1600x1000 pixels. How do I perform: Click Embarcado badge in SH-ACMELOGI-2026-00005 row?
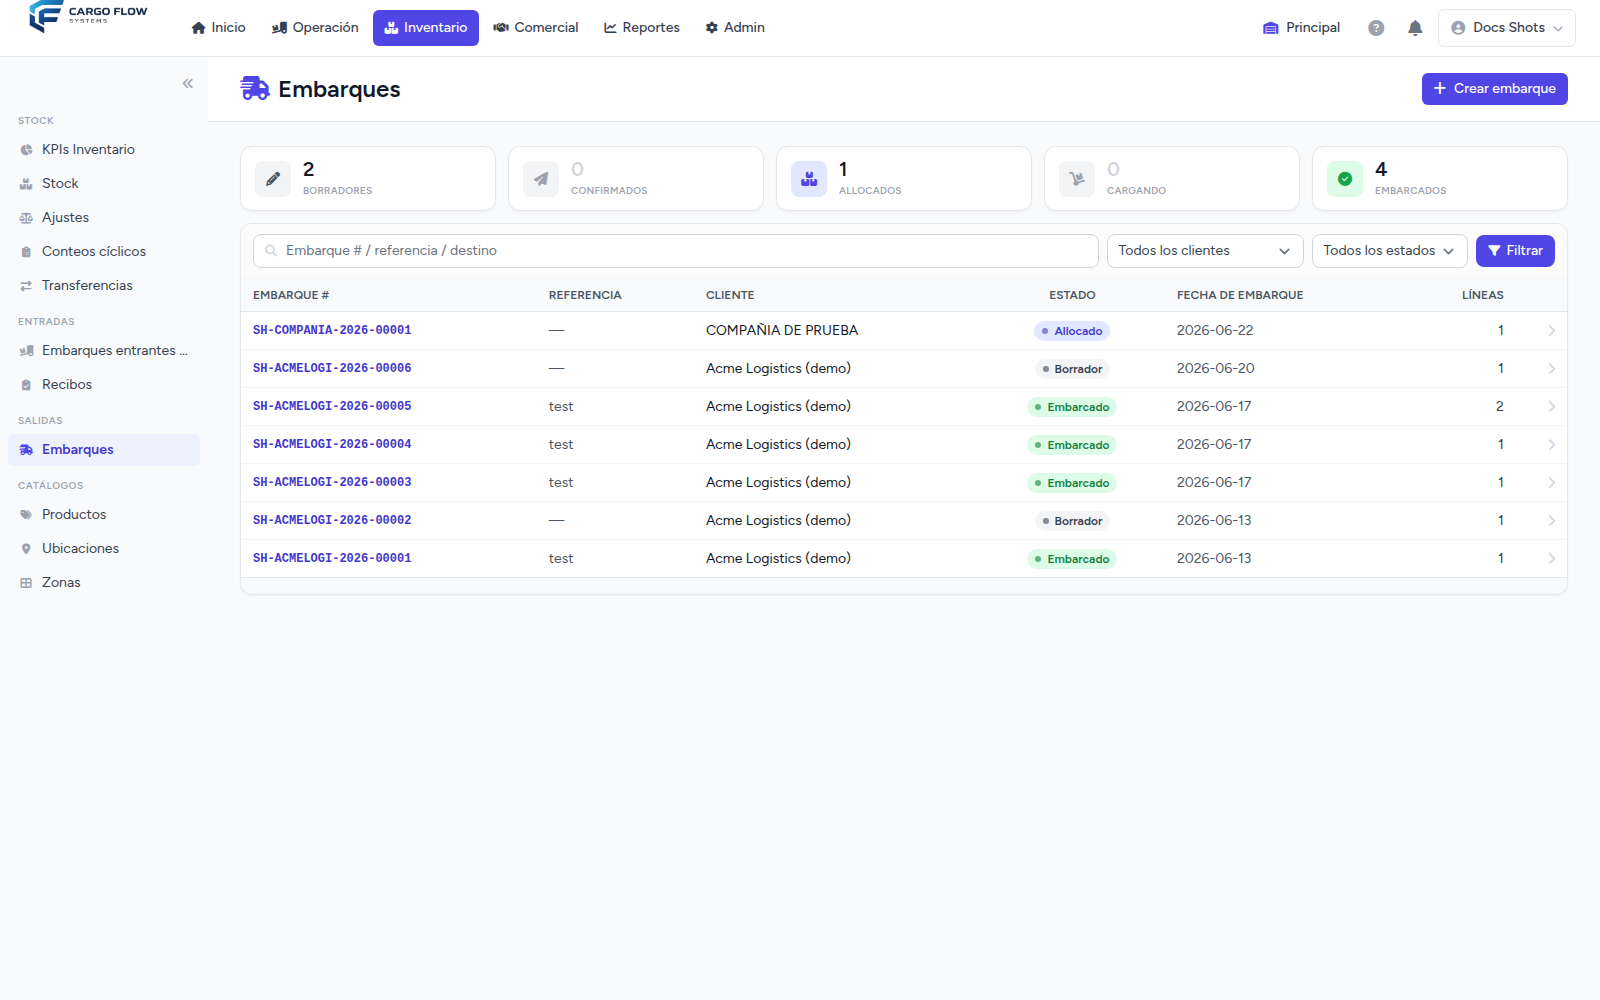1072,407
